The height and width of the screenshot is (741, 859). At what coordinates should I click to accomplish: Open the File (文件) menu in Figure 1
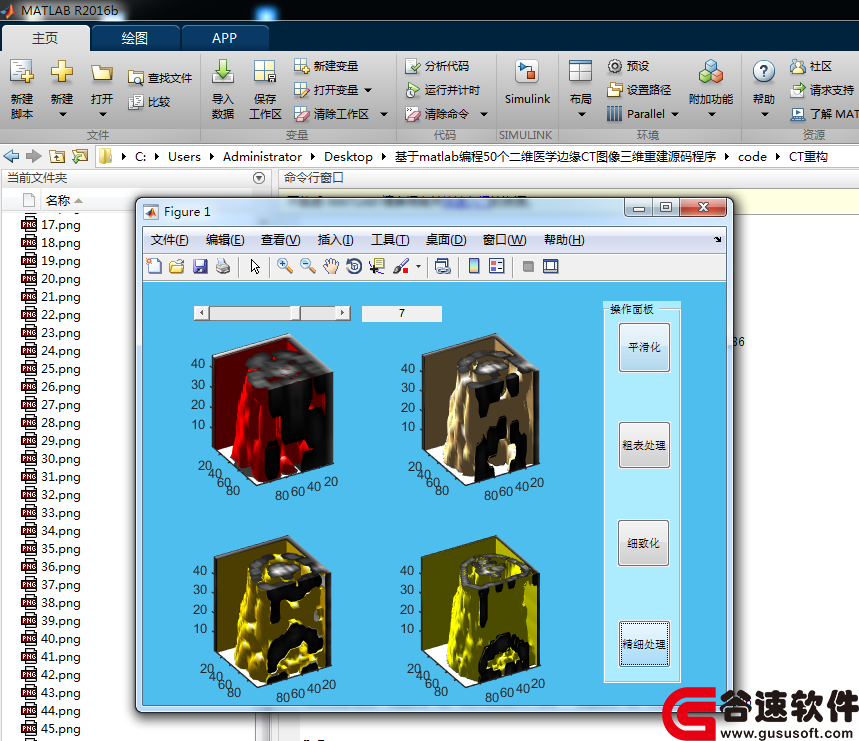point(169,240)
